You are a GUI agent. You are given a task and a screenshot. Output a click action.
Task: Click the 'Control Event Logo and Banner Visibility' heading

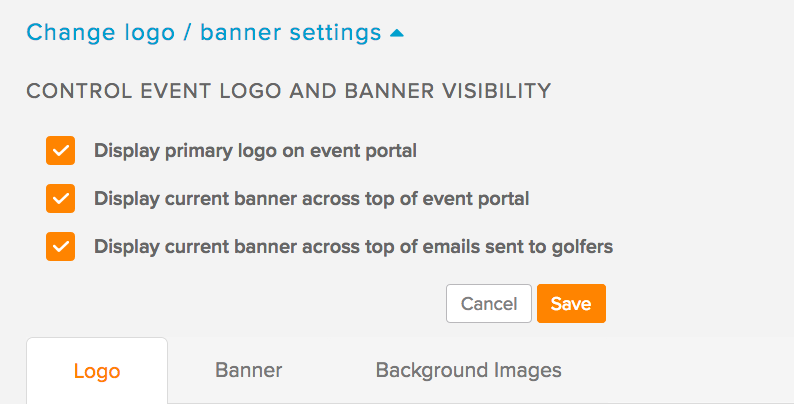[x=289, y=91]
